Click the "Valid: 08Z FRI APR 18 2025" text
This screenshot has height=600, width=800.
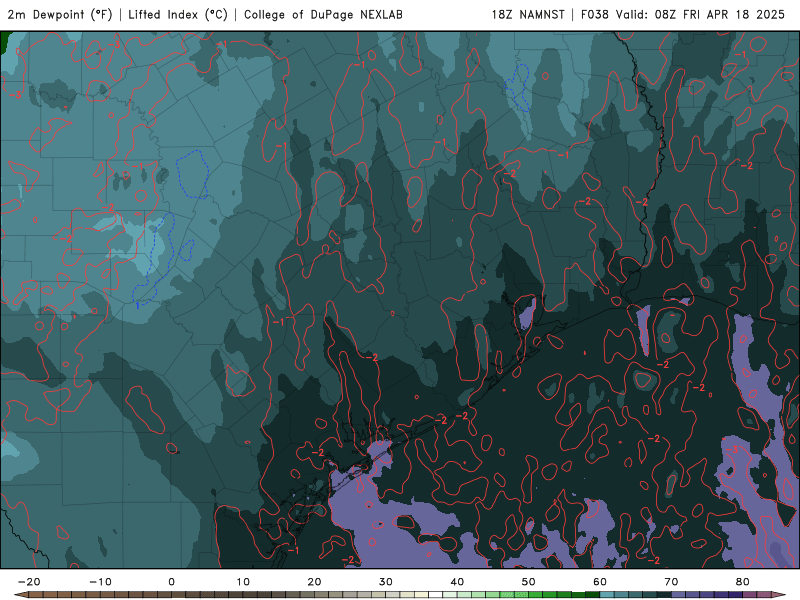[x=700, y=15]
